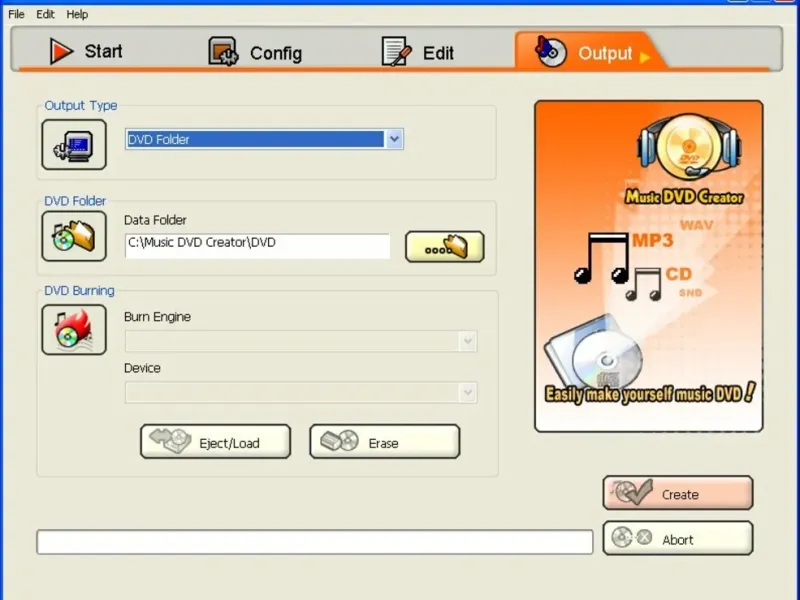Click the DVD Burning flame disc icon
This screenshot has height=600, width=800.
[74, 330]
